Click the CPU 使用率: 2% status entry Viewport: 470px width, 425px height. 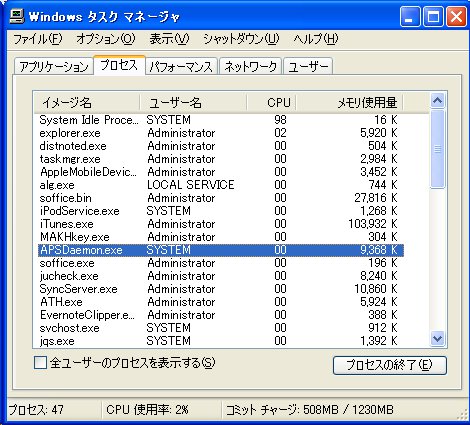pyautogui.click(x=147, y=410)
